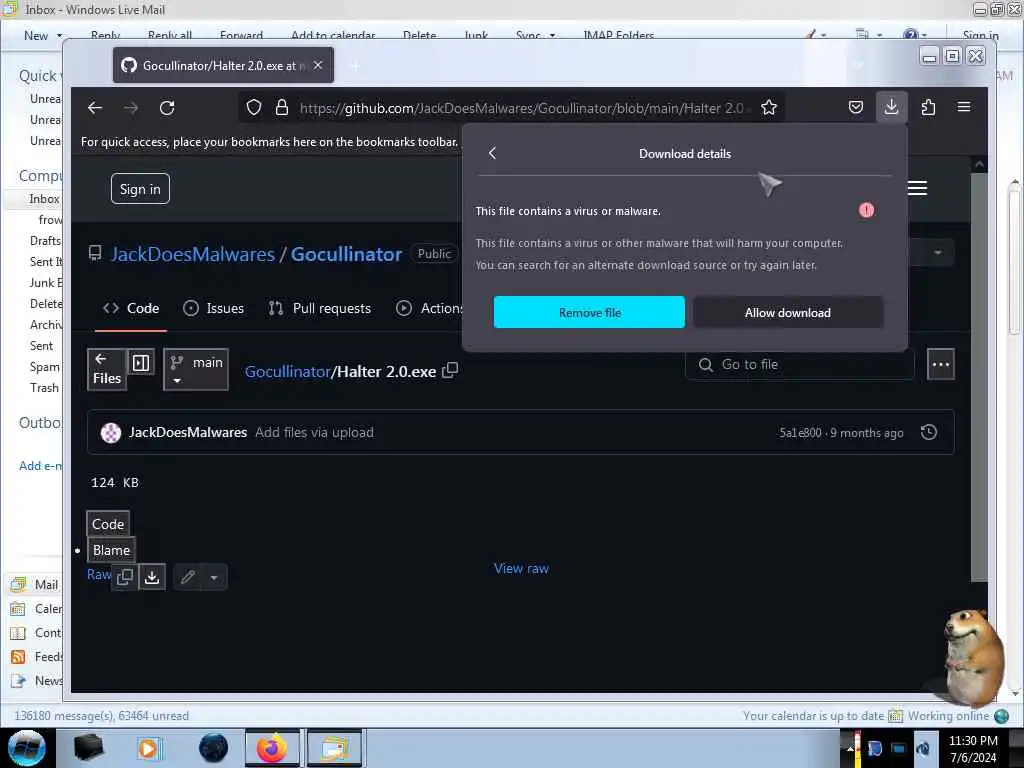Select the Blame view button
Image resolution: width=1024 pixels, height=768 pixels.
click(x=111, y=550)
